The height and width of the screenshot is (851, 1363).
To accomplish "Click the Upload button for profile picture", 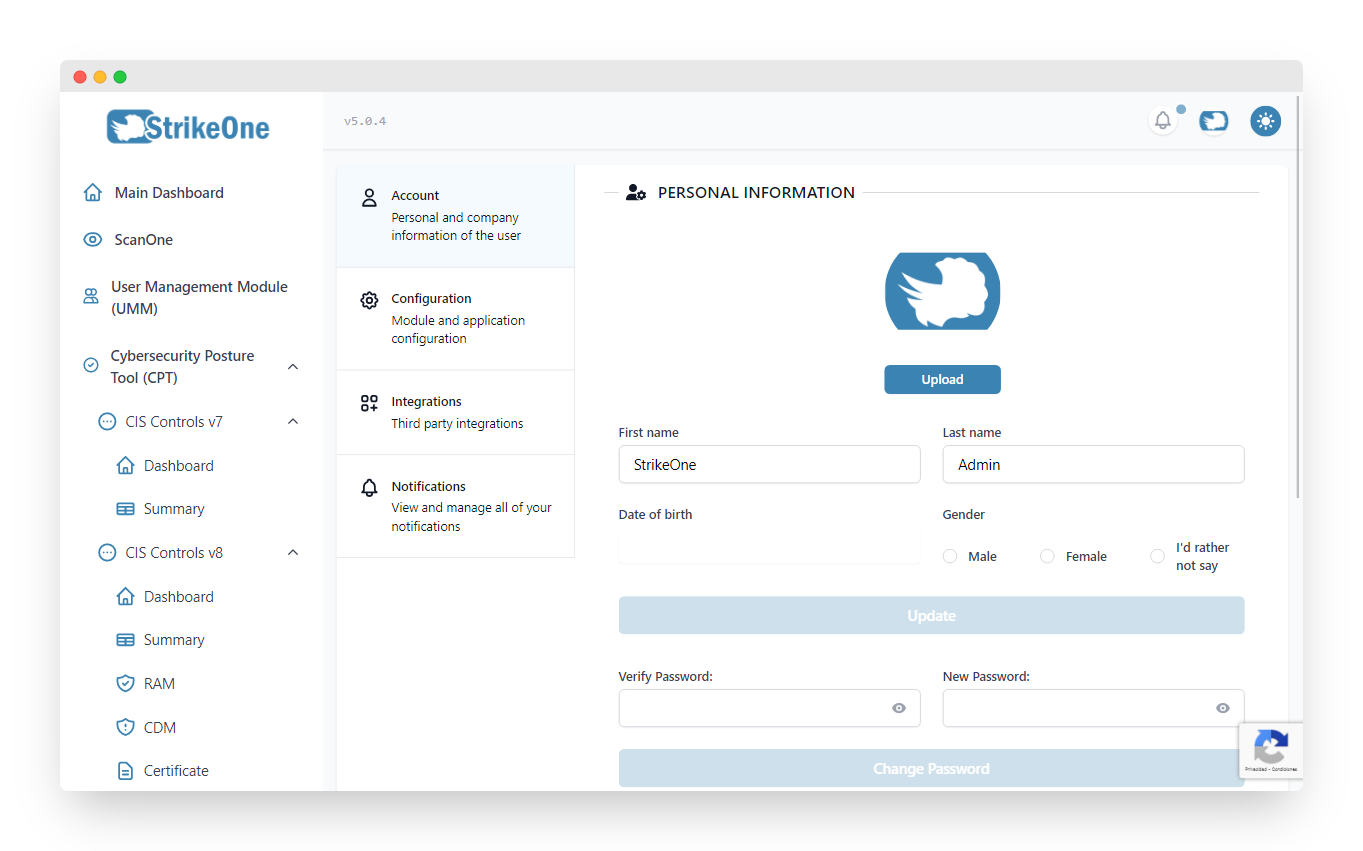I will [941, 379].
